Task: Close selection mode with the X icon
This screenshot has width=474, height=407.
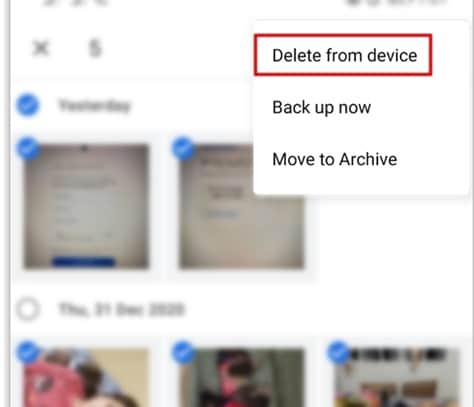Action: [x=41, y=48]
